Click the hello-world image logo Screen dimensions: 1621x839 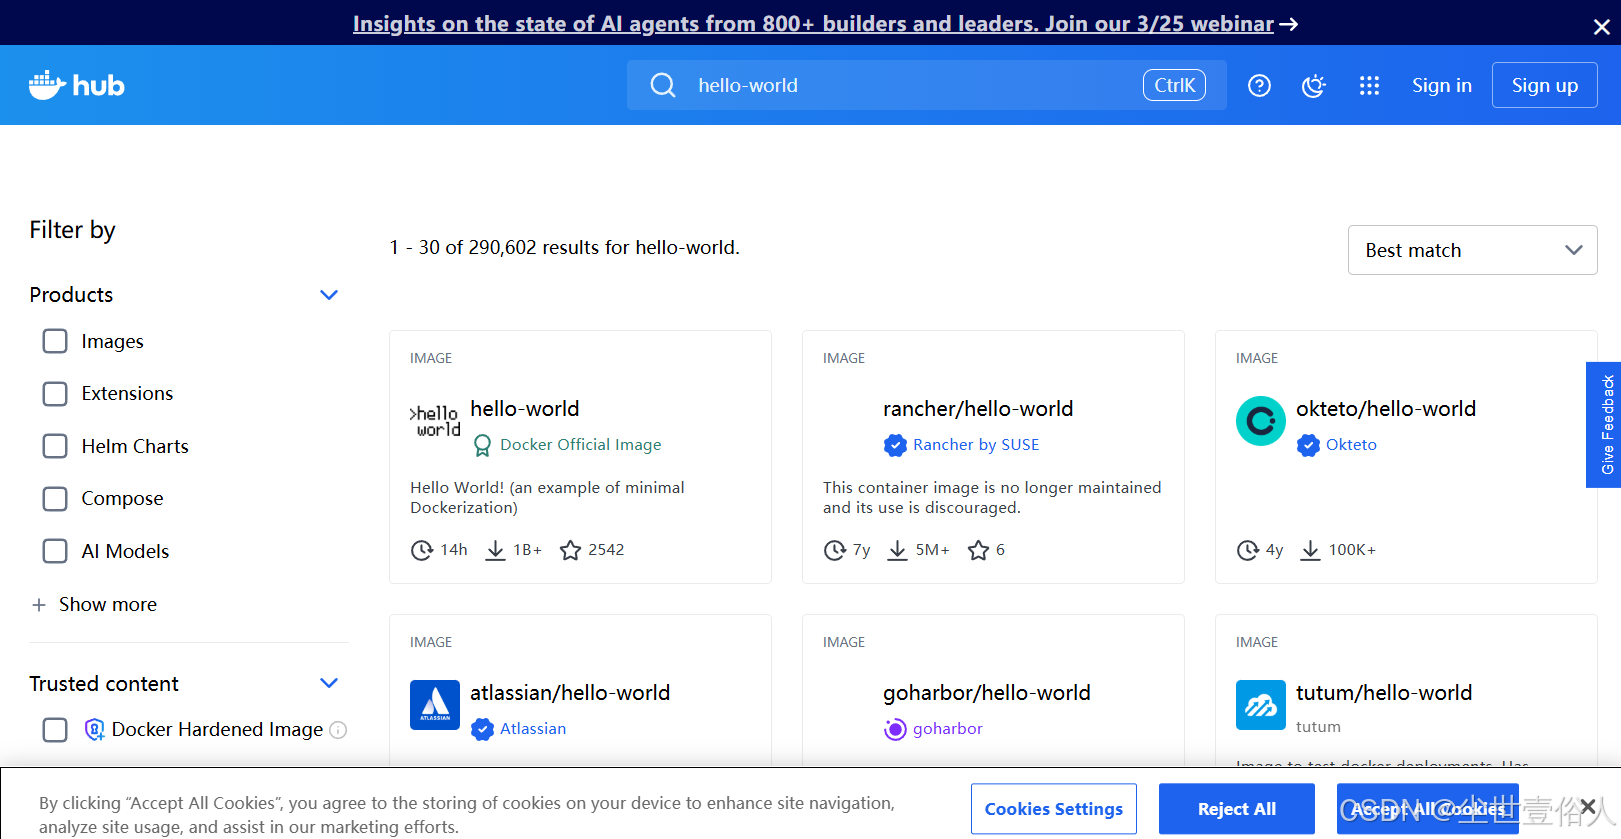(435, 421)
